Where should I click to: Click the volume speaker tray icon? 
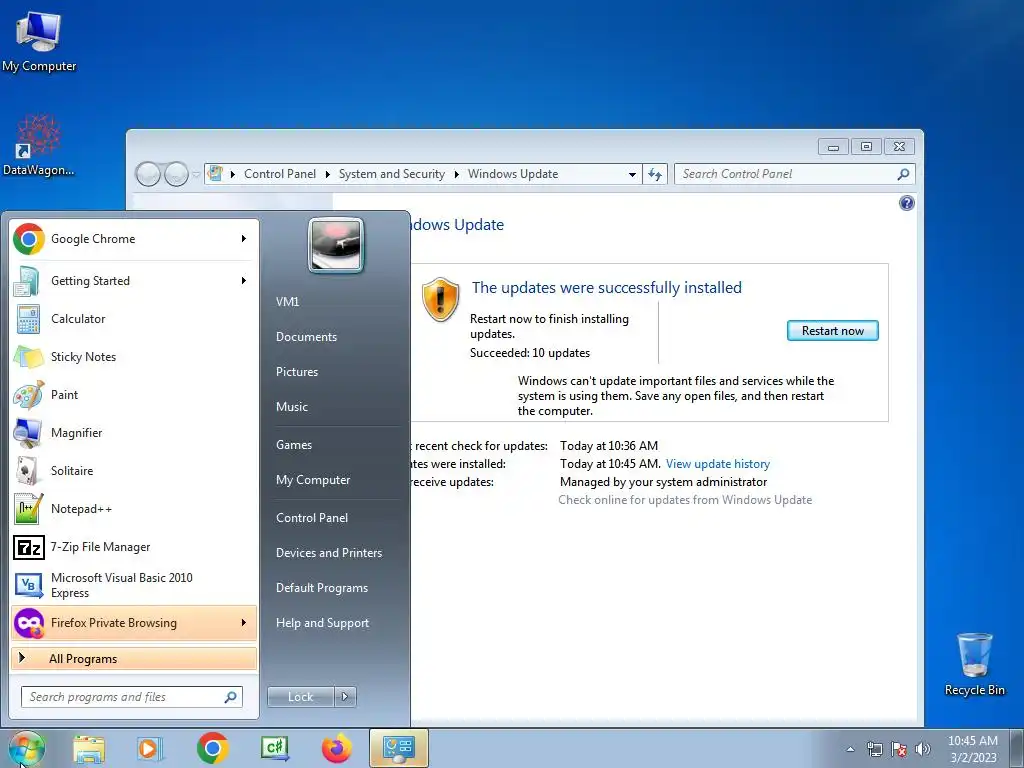pyautogui.click(x=922, y=749)
